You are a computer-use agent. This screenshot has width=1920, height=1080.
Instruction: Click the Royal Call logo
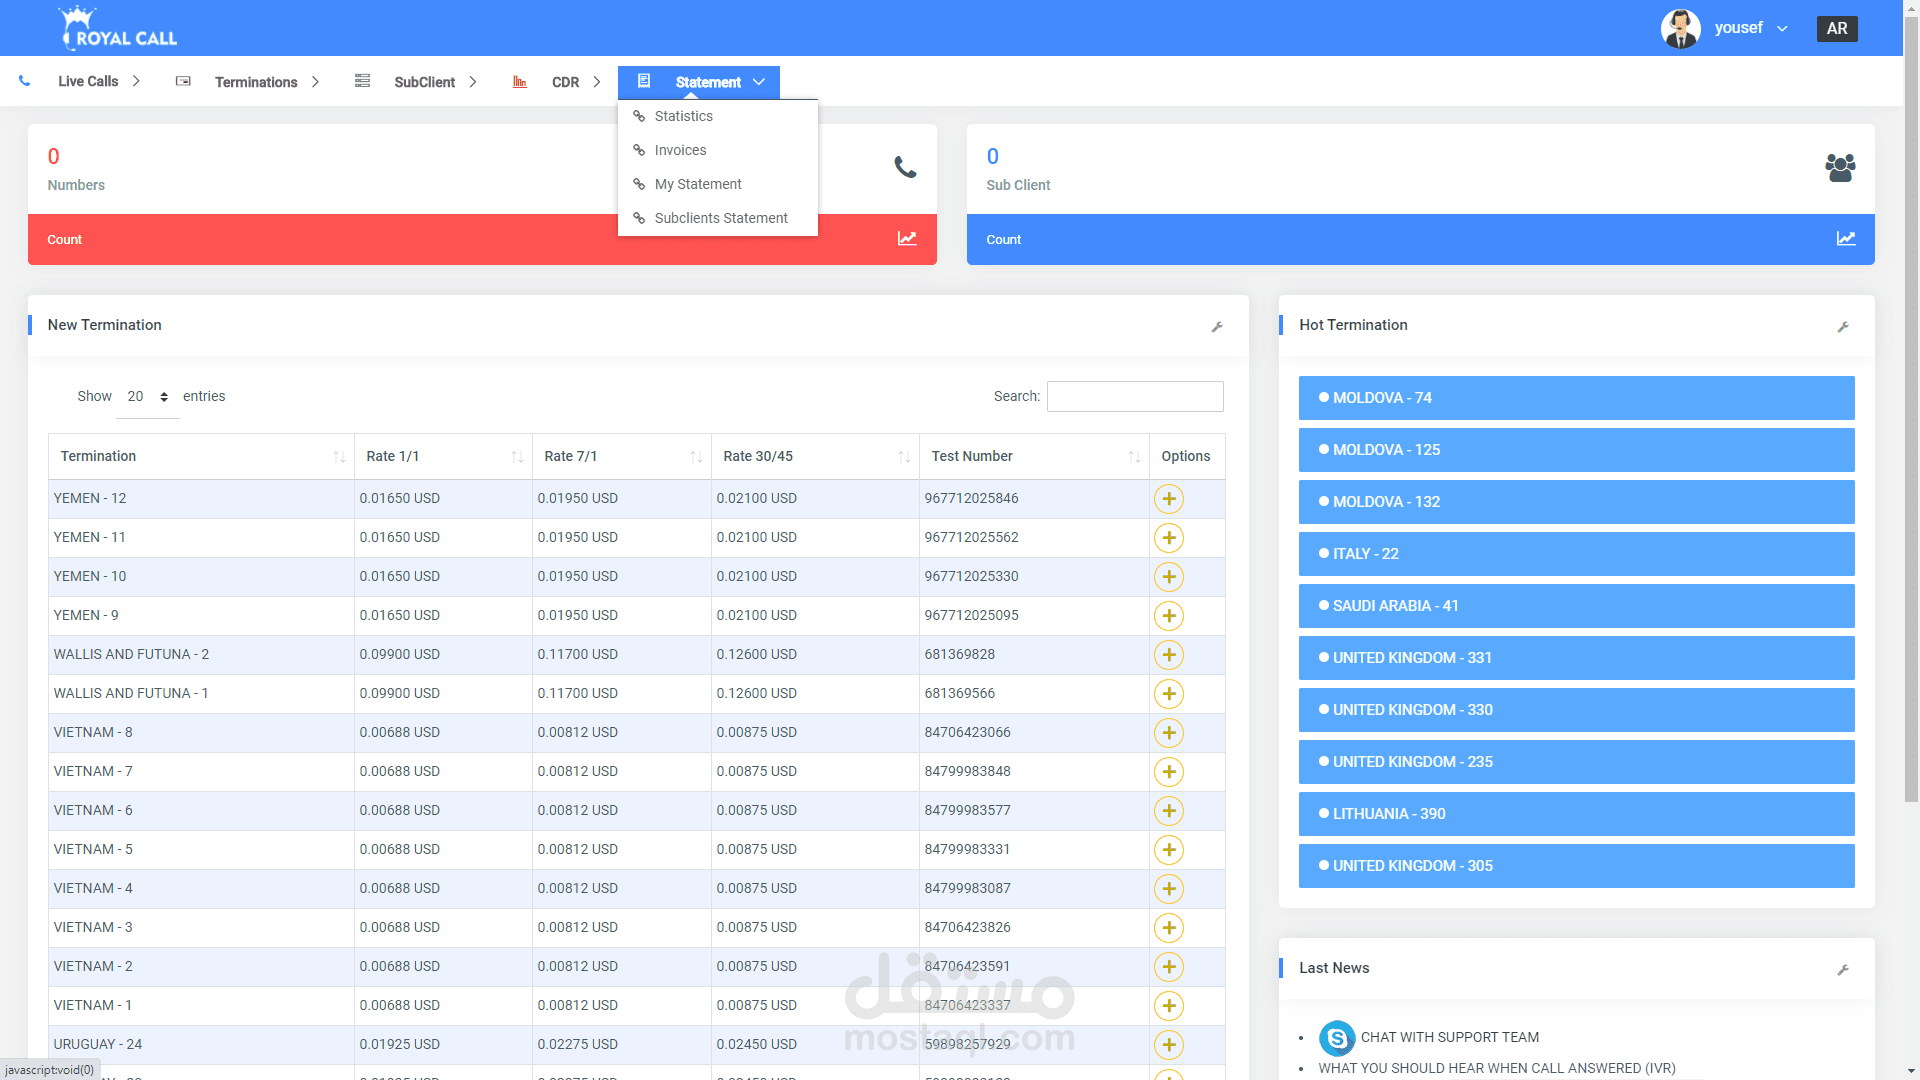pyautogui.click(x=119, y=28)
